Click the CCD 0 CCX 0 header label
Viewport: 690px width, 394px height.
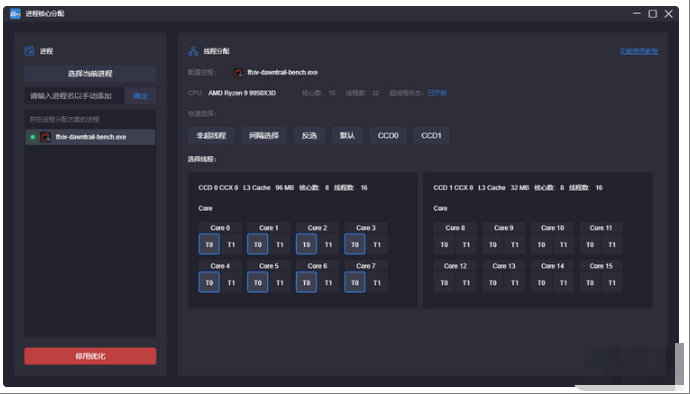[x=218, y=188]
